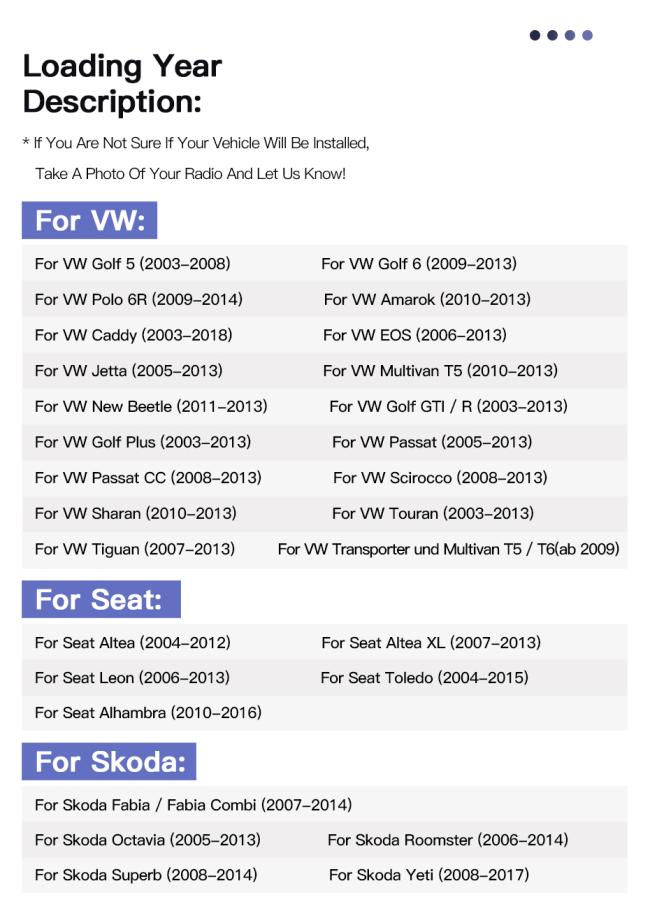Click the leftmost dot in the top-right indicator
This screenshot has width=650, height=902.
click(535, 36)
